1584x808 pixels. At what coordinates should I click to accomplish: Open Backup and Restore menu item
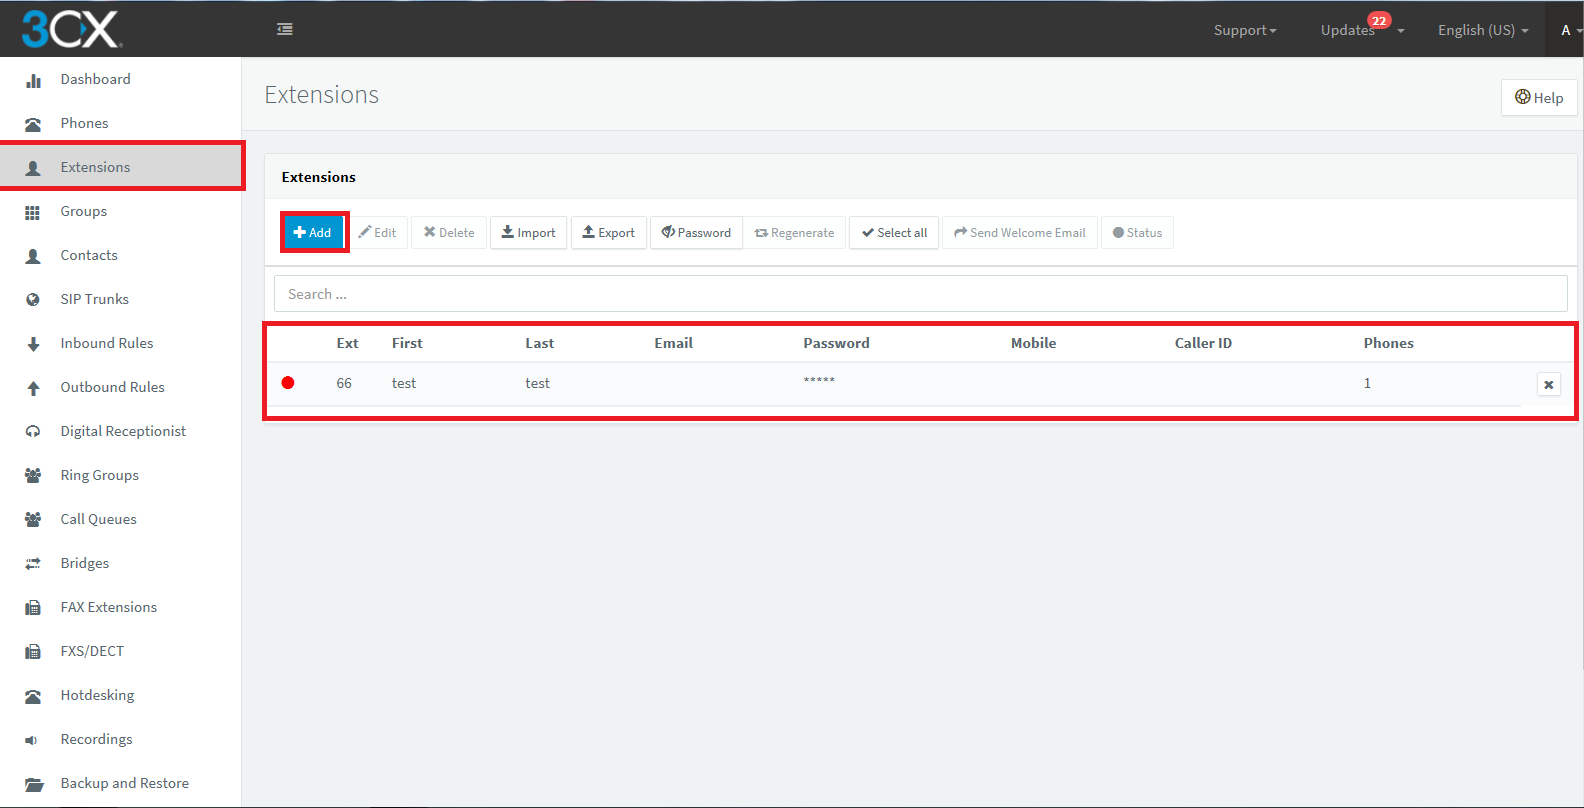(124, 783)
